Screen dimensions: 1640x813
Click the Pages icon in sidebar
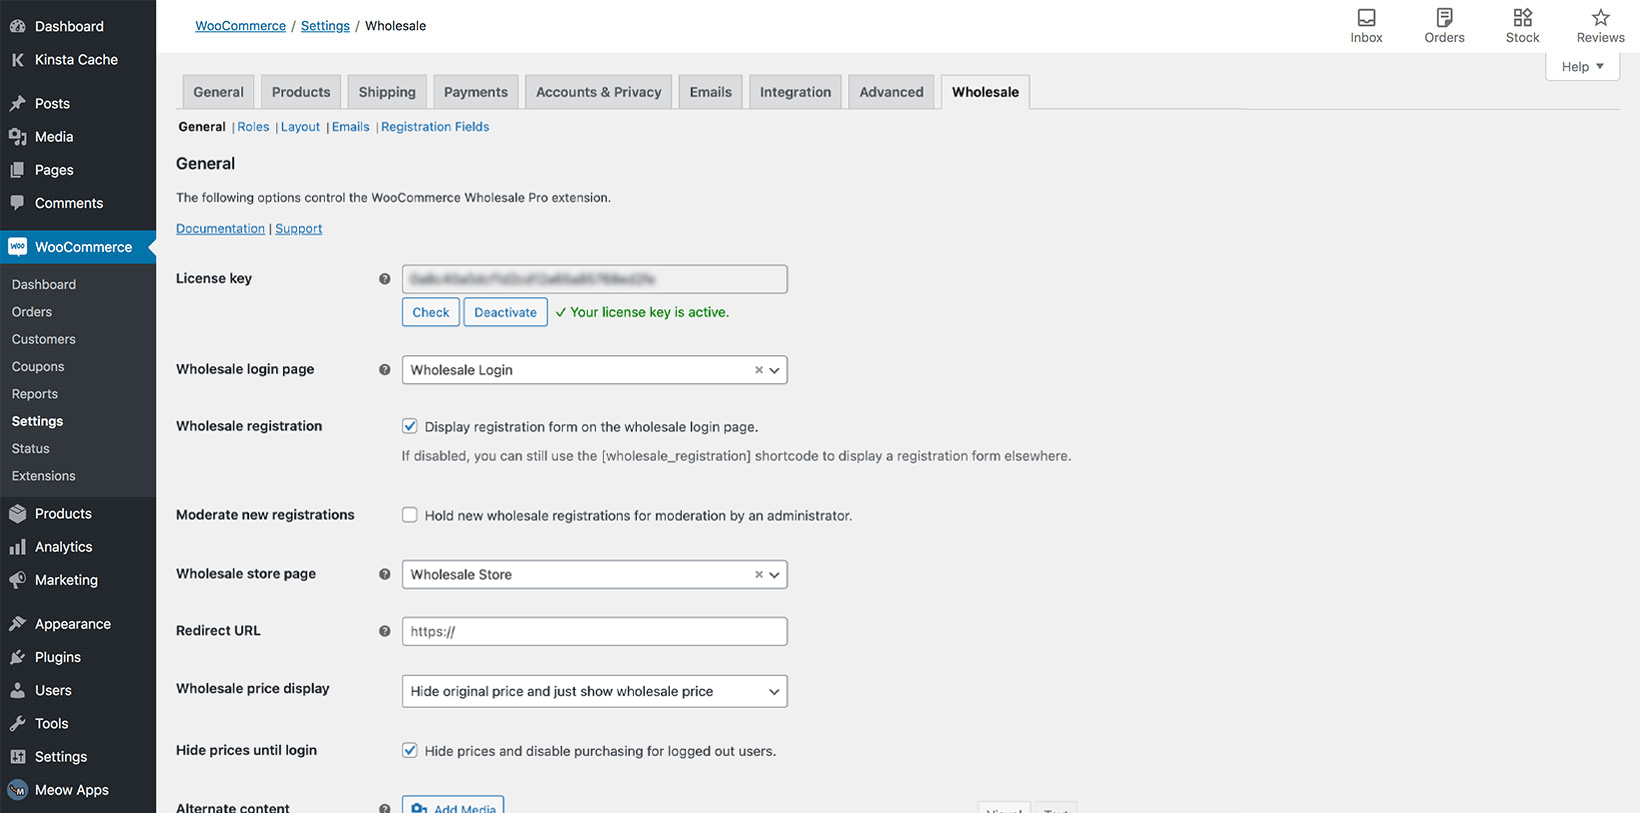click(18, 170)
